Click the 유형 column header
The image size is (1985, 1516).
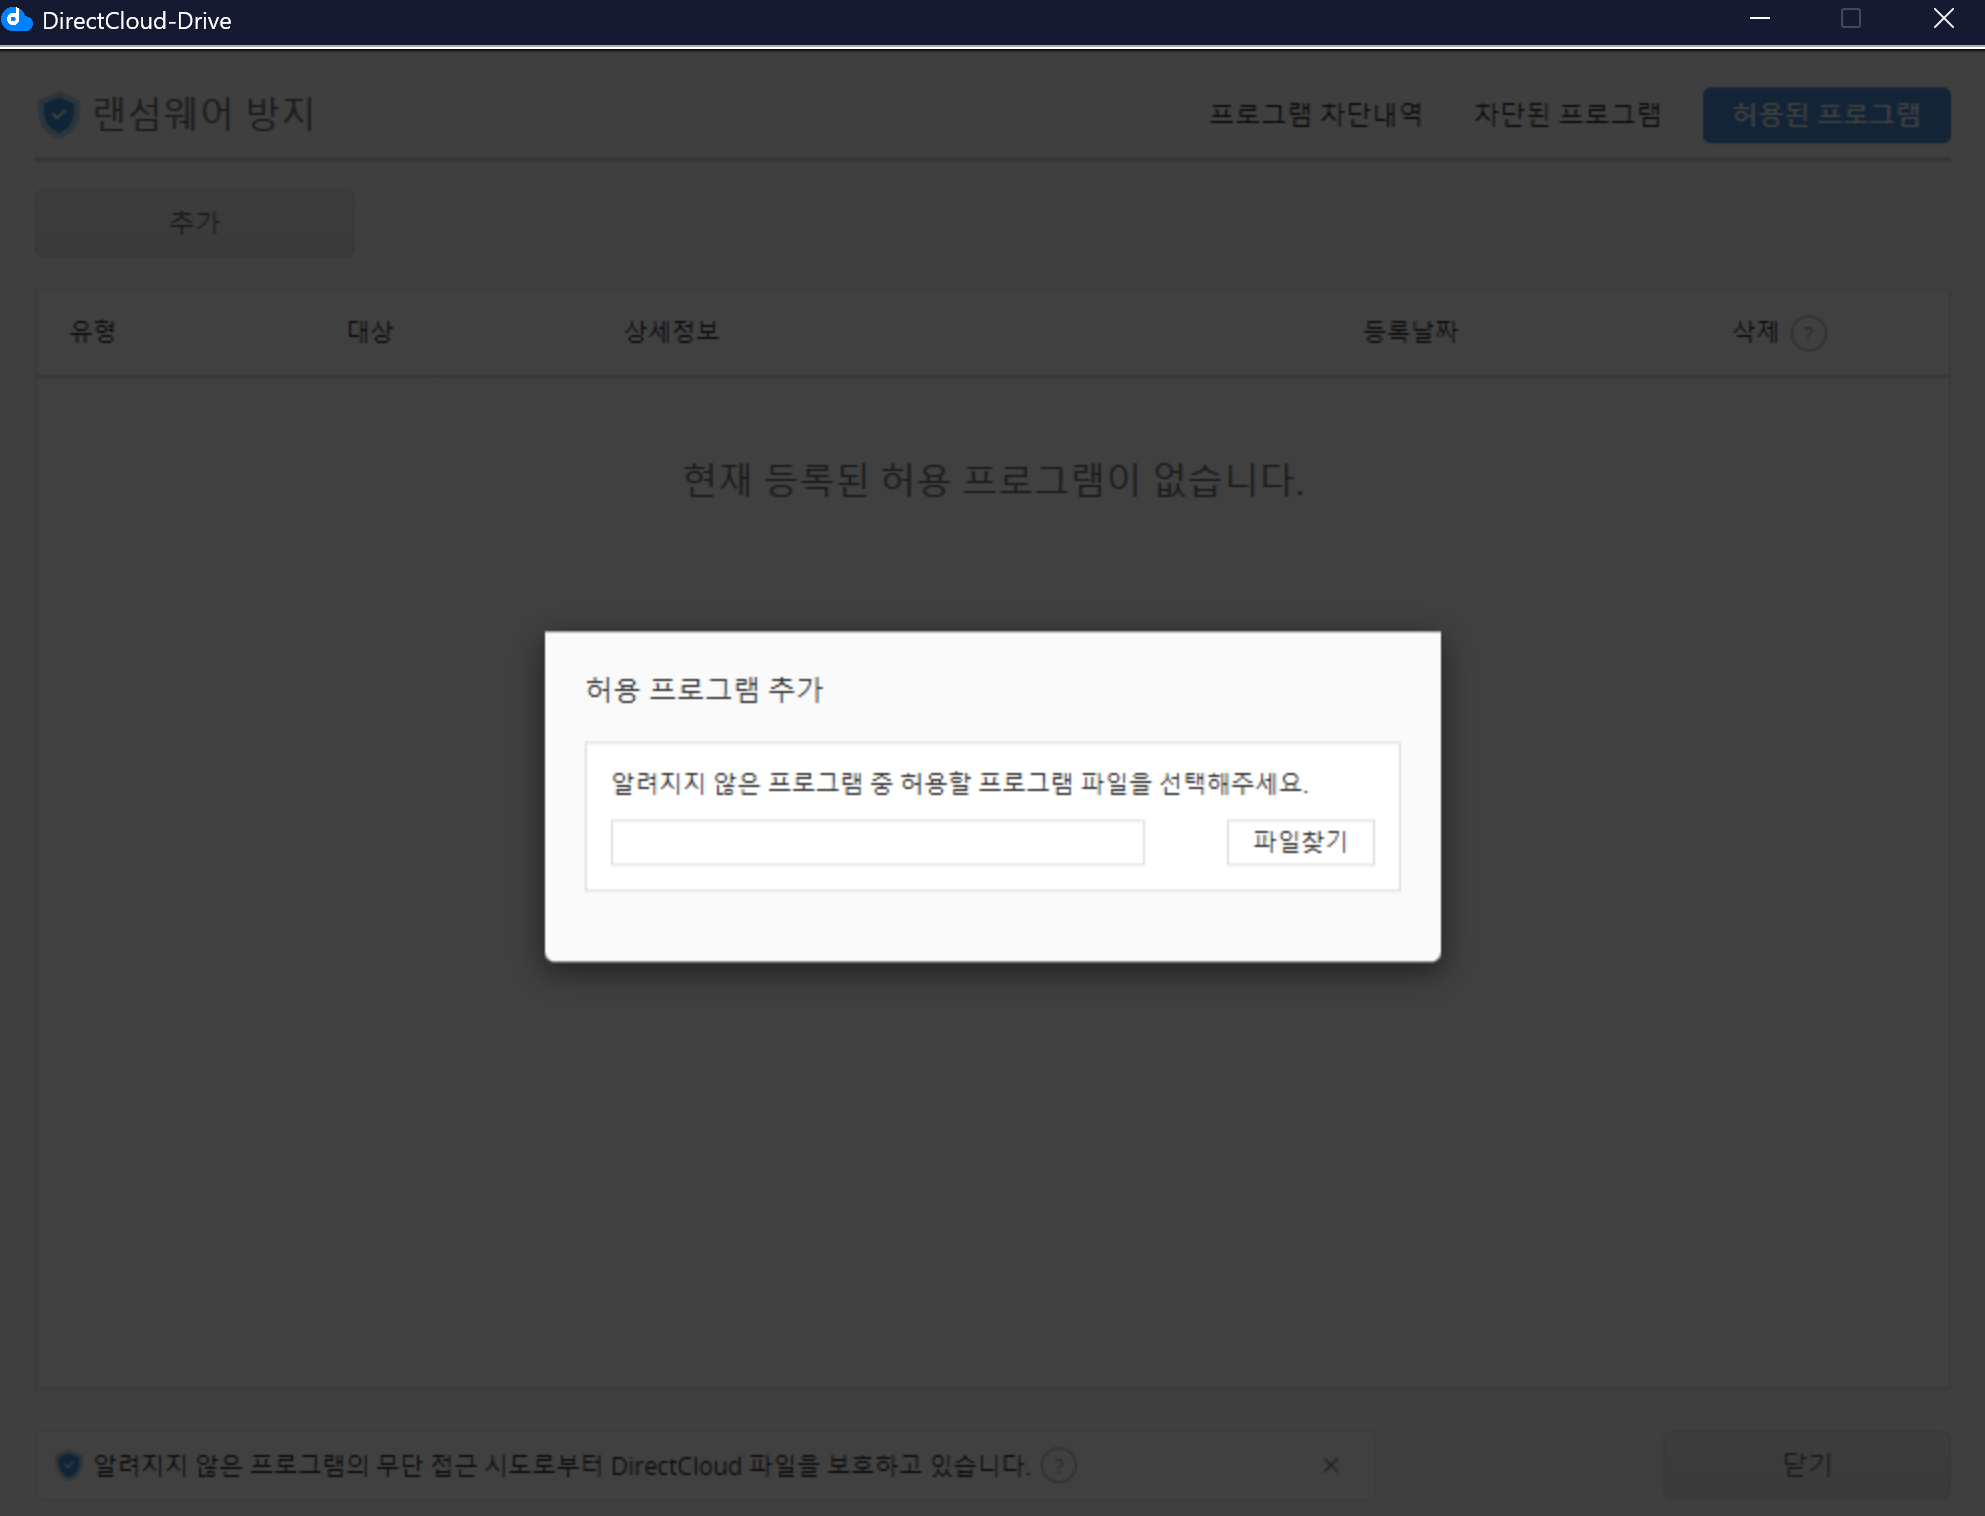point(93,331)
